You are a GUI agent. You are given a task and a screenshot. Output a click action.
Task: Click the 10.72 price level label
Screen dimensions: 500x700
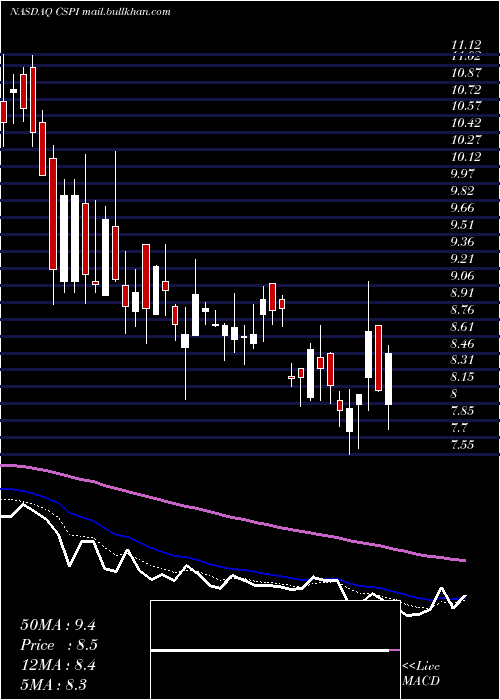[466, 90]
